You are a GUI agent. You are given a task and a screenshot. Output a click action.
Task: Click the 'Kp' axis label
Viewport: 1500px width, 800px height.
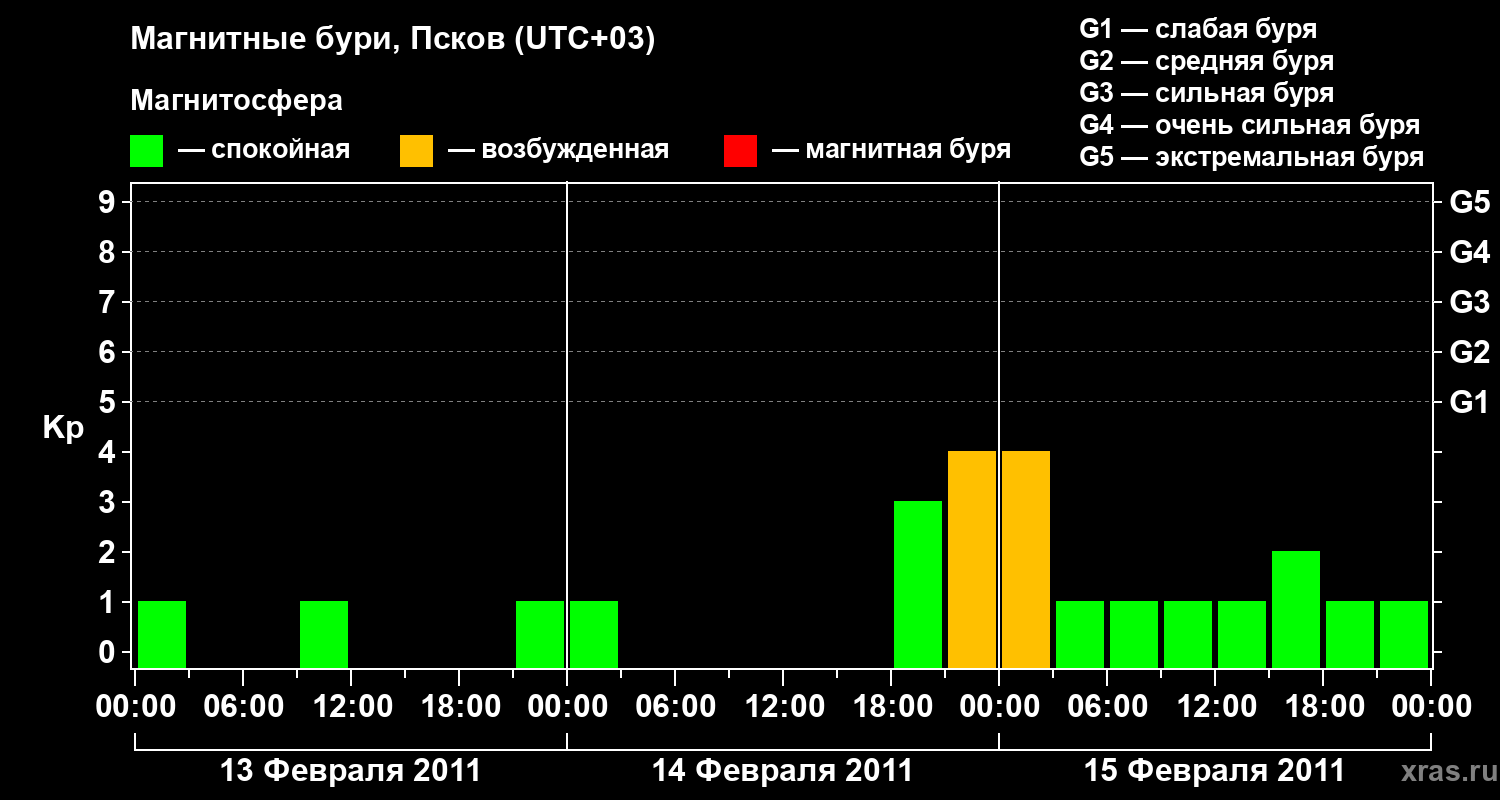point(63,428)
